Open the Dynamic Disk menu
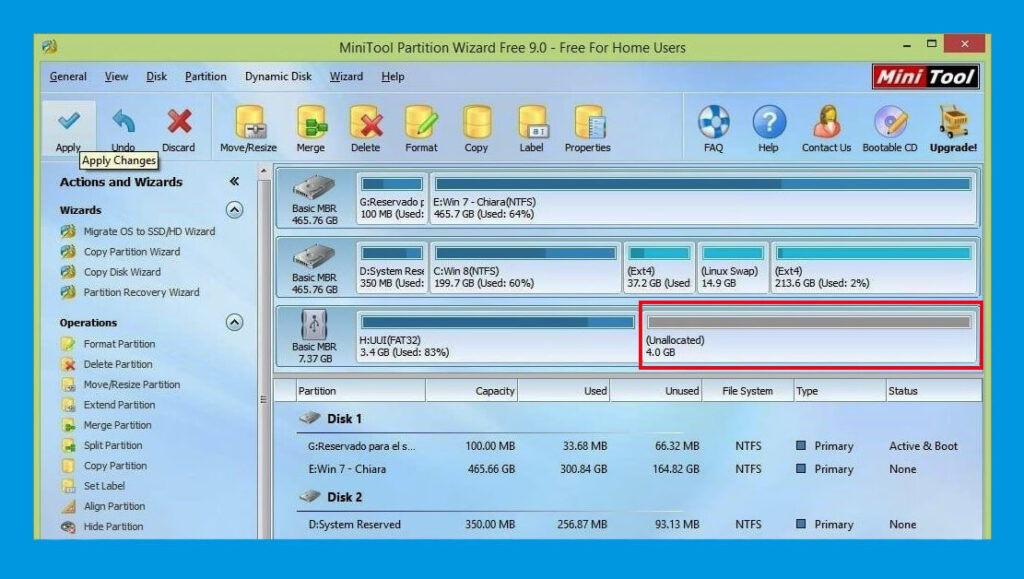Image resolution: width=1024 pixels, height=579 pixels. pos(278,76)
